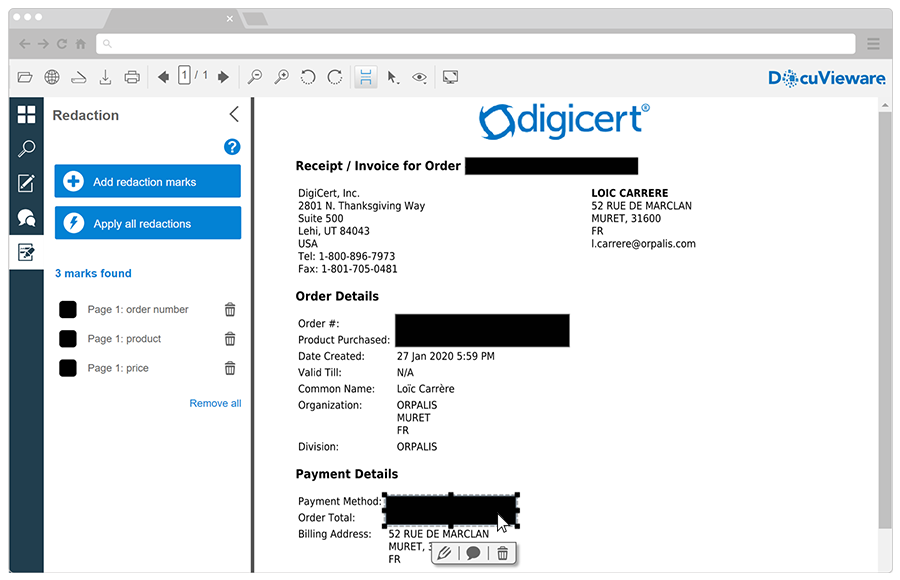Rotate the page clockwise
The width and height of the screenshot is (900, 580).
click(x=335, y=77)
